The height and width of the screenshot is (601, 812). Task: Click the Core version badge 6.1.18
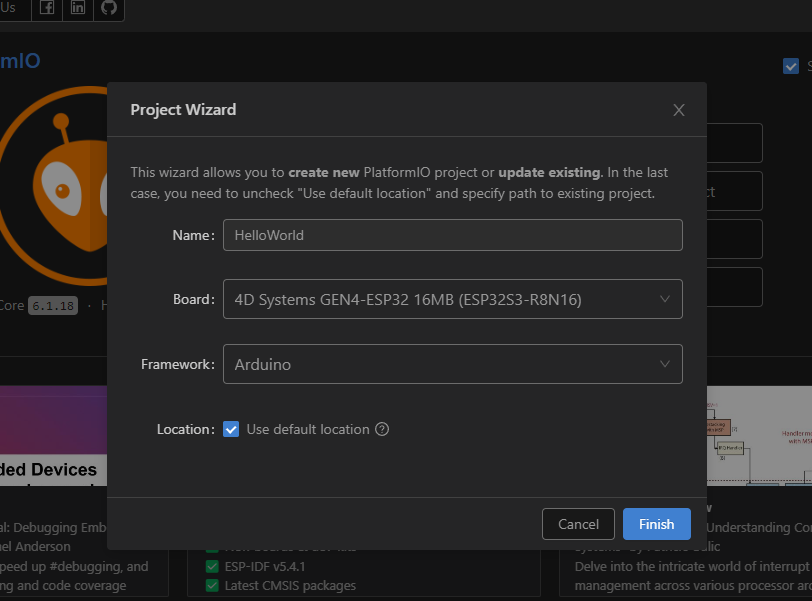click(53, 305)
